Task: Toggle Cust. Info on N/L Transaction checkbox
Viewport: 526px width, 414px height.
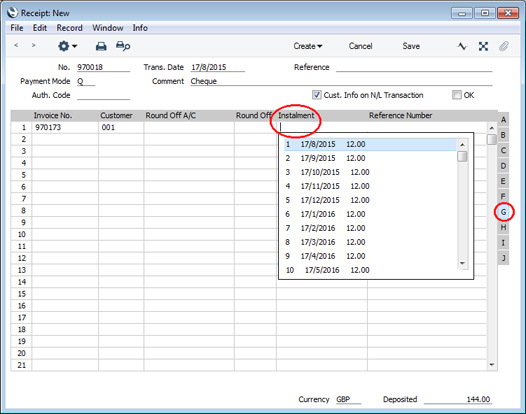Action: point(317,95)
